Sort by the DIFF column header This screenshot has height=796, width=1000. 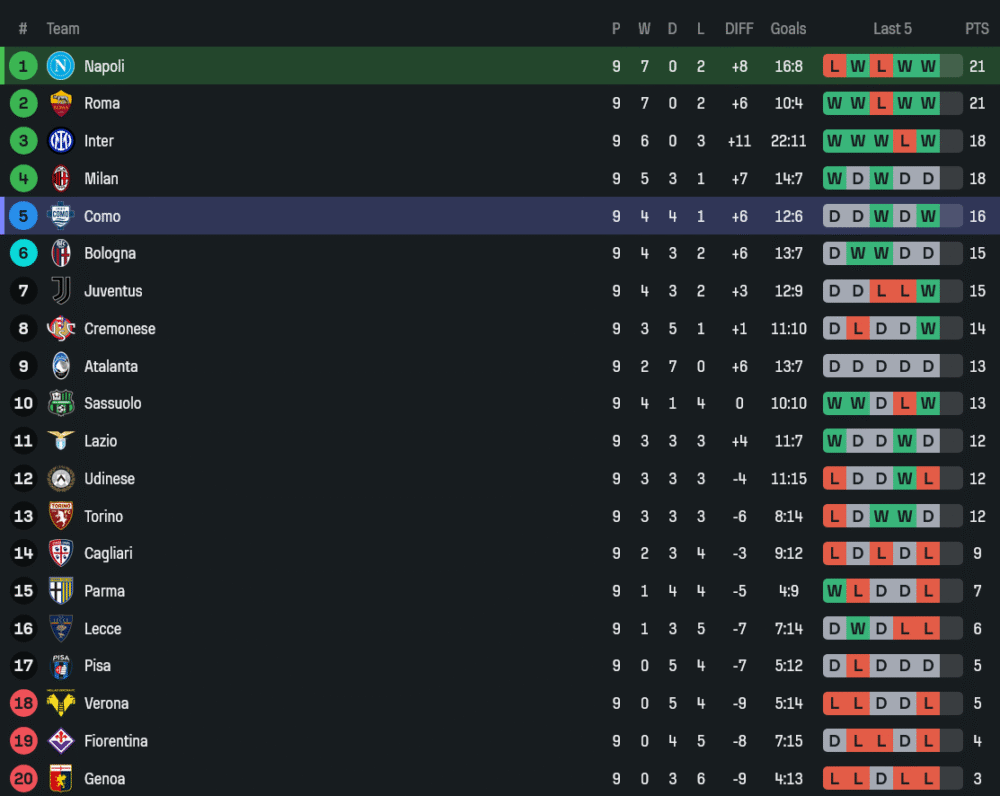(739, 29)
